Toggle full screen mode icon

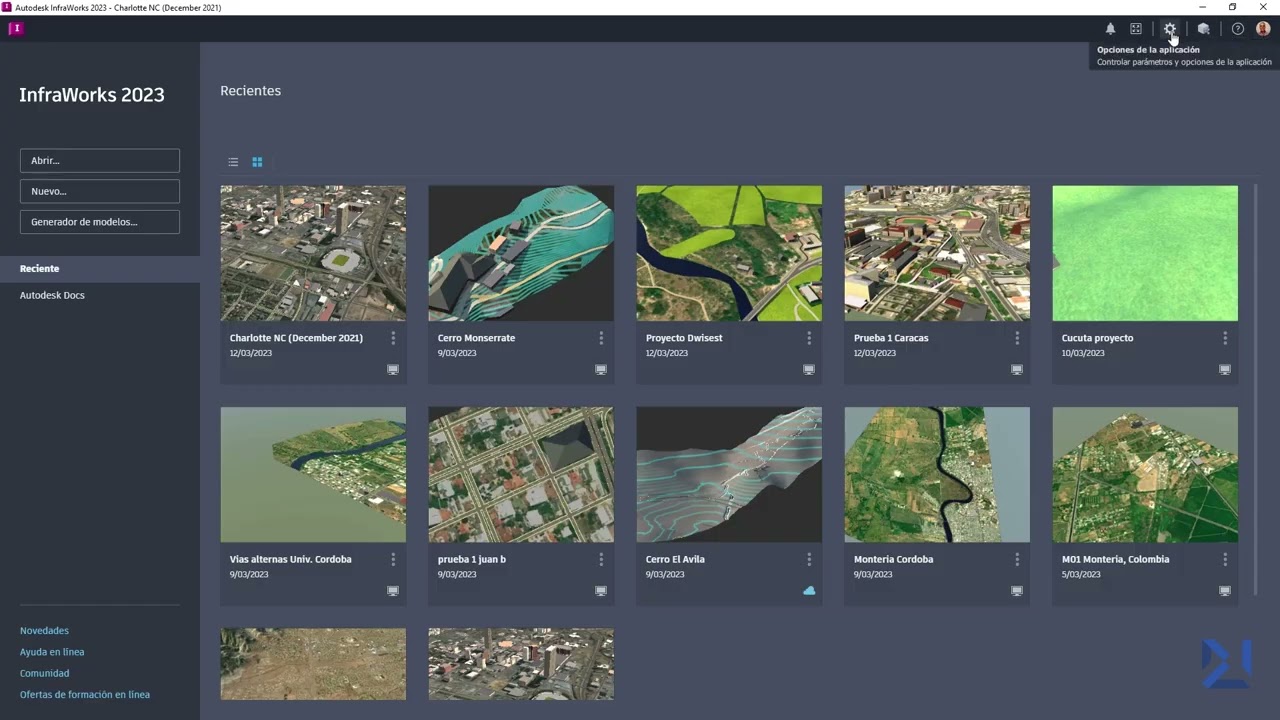point(1136,29)
